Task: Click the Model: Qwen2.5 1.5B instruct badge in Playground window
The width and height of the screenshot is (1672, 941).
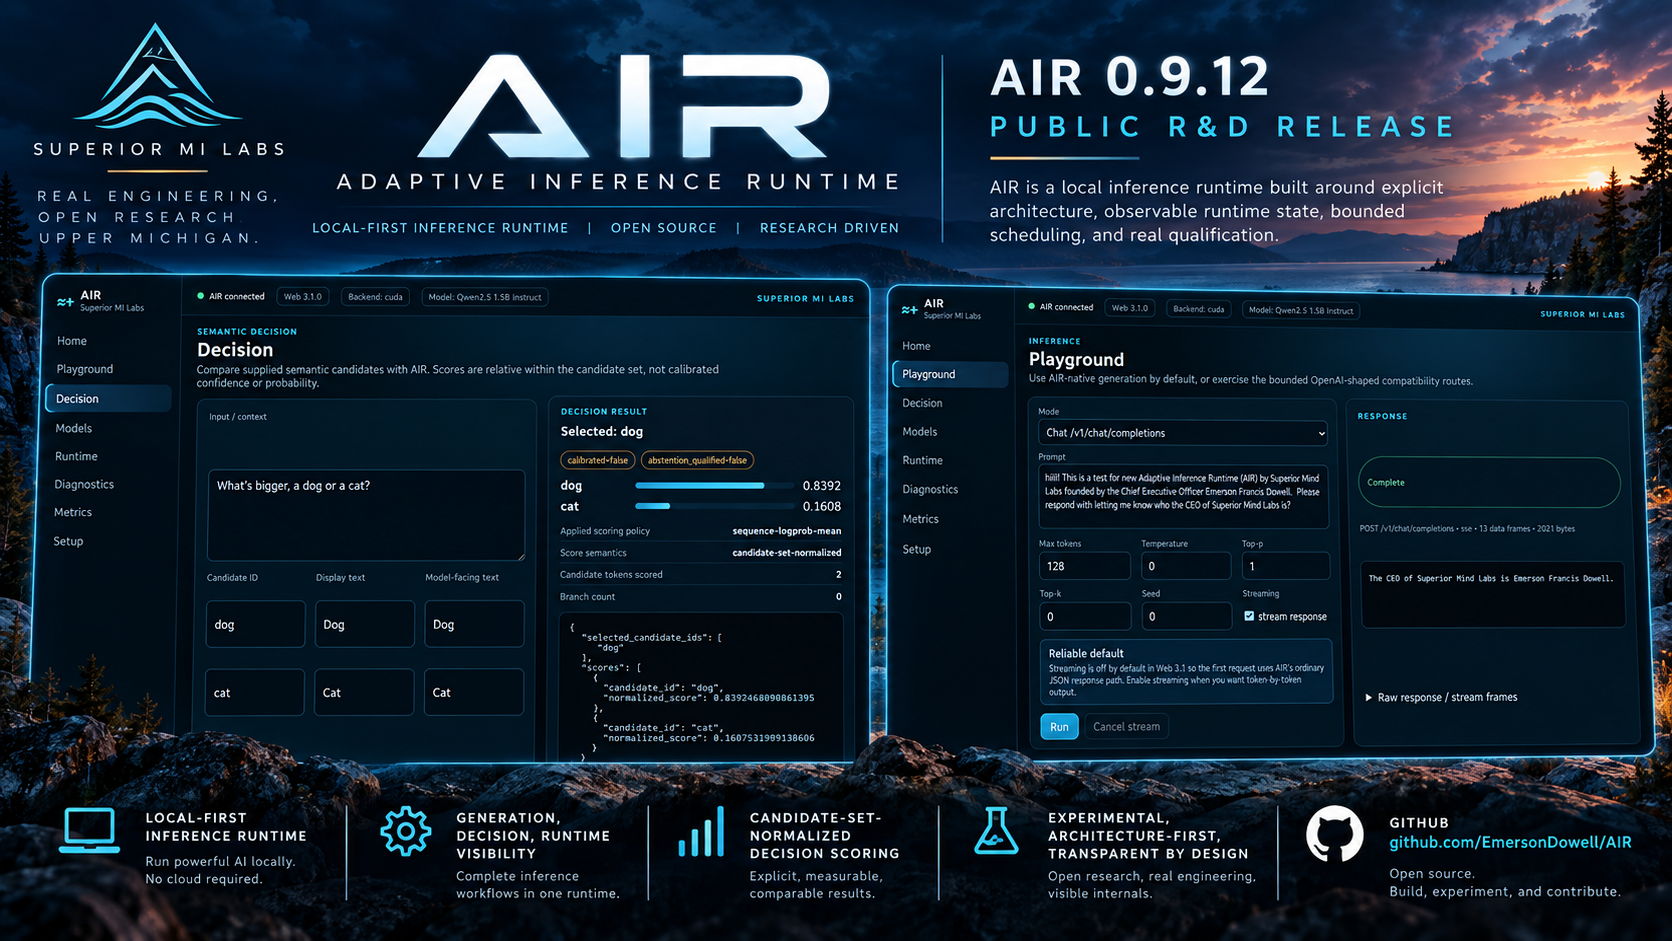Action: coord(1301,310)
